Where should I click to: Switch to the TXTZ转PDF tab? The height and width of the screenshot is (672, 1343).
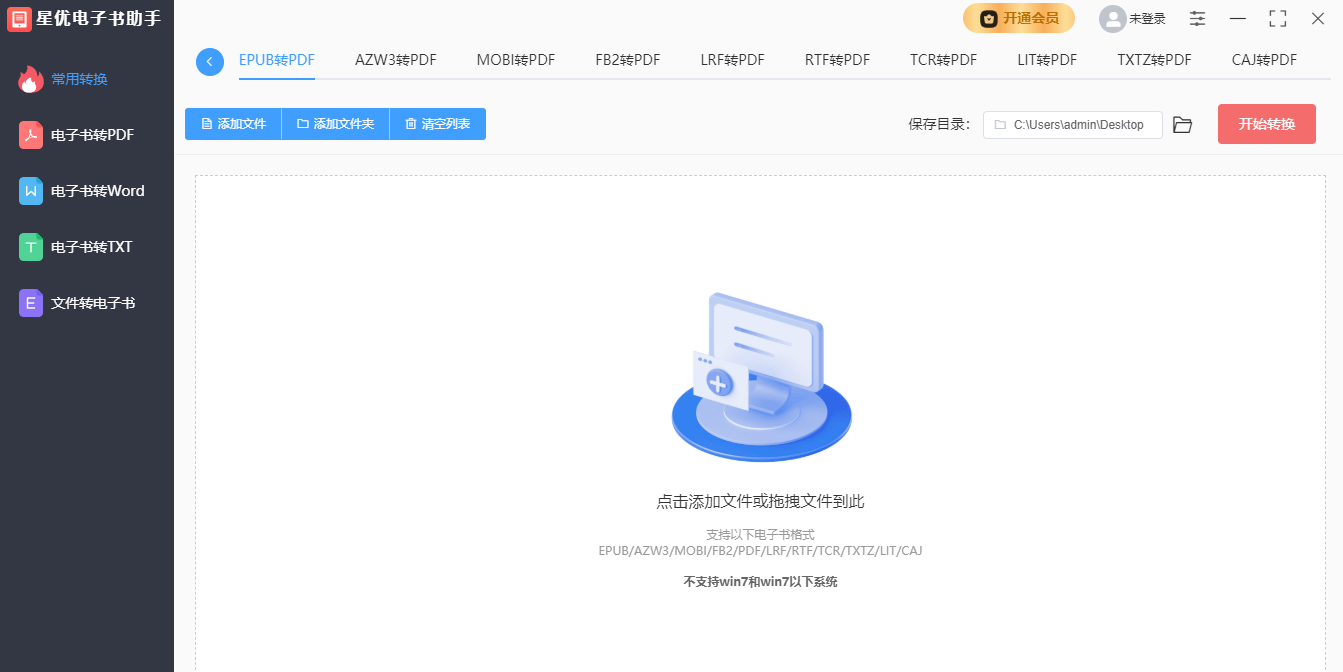[1155, 60]
